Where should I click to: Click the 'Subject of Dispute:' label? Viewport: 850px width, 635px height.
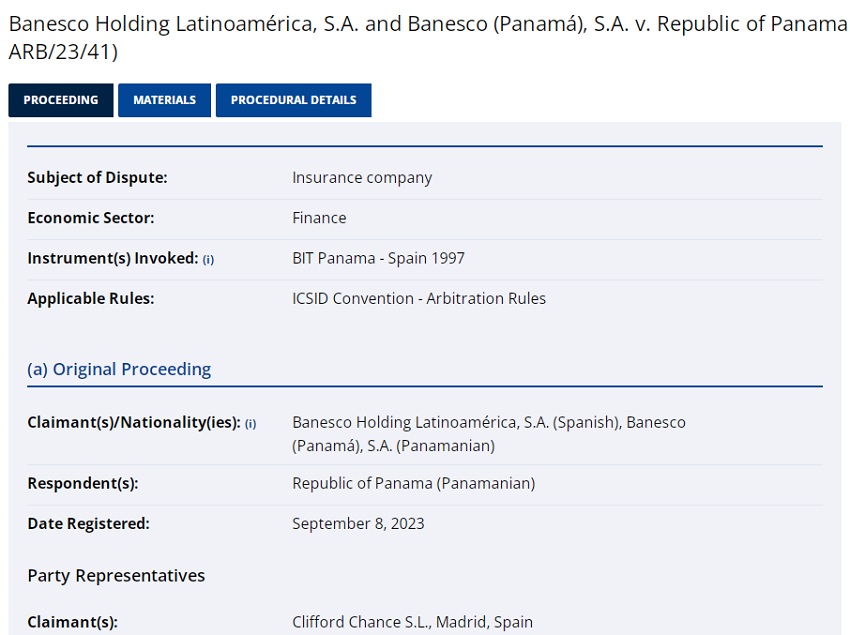(x=98, y=178)
